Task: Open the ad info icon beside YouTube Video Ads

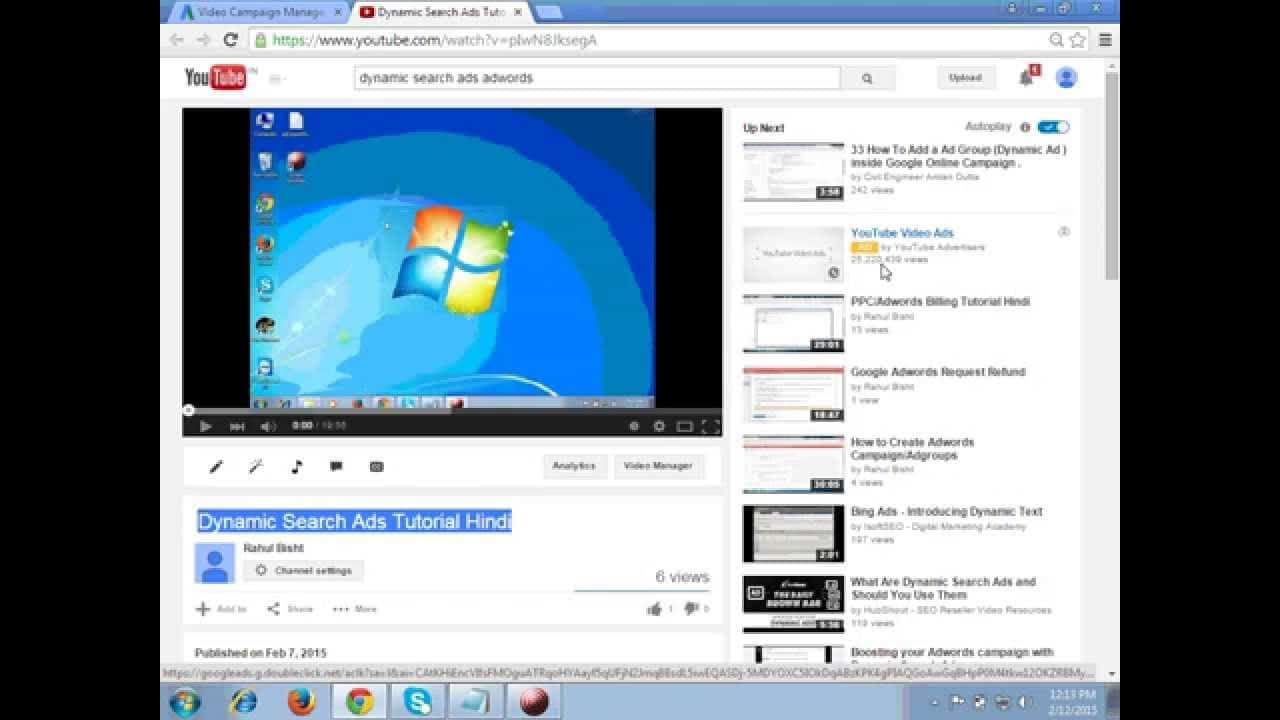Action: tap(1064, 232)
